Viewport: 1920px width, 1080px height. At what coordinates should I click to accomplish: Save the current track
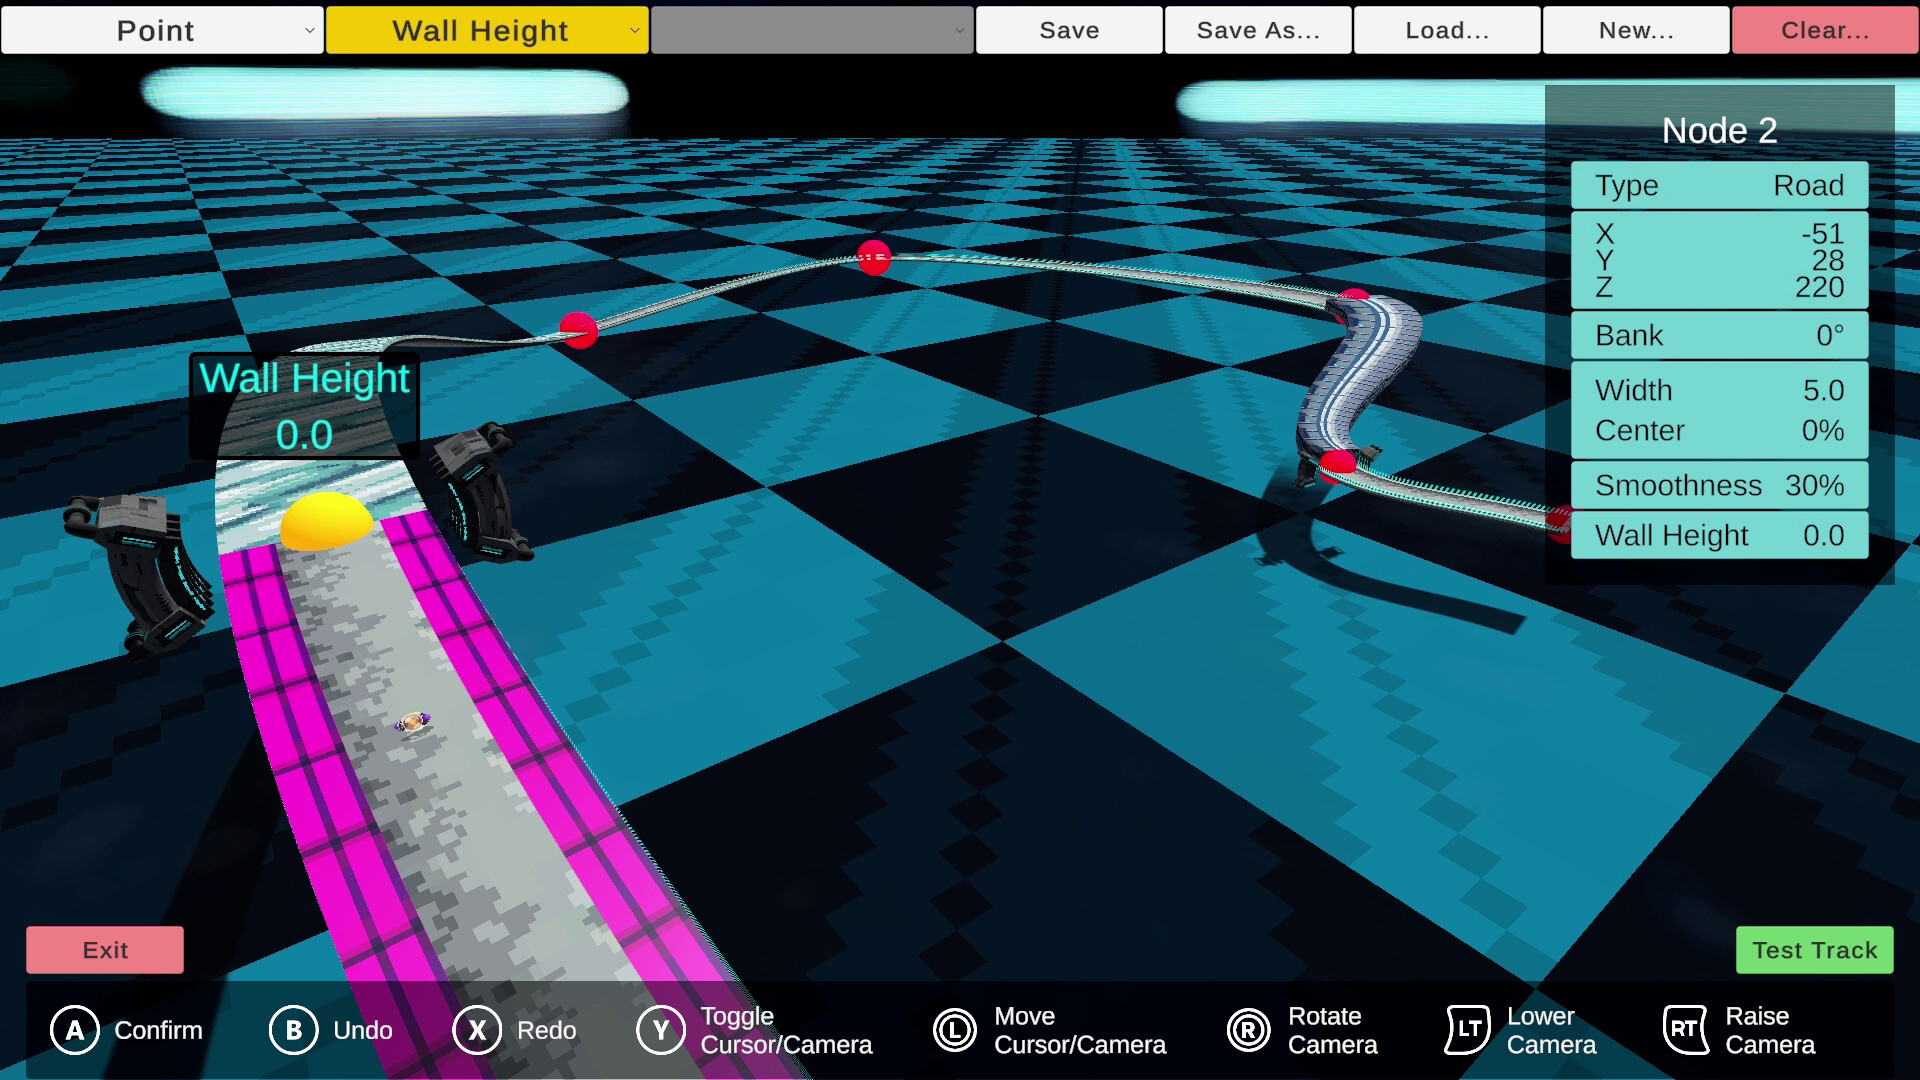click(x=1068, y=30)
